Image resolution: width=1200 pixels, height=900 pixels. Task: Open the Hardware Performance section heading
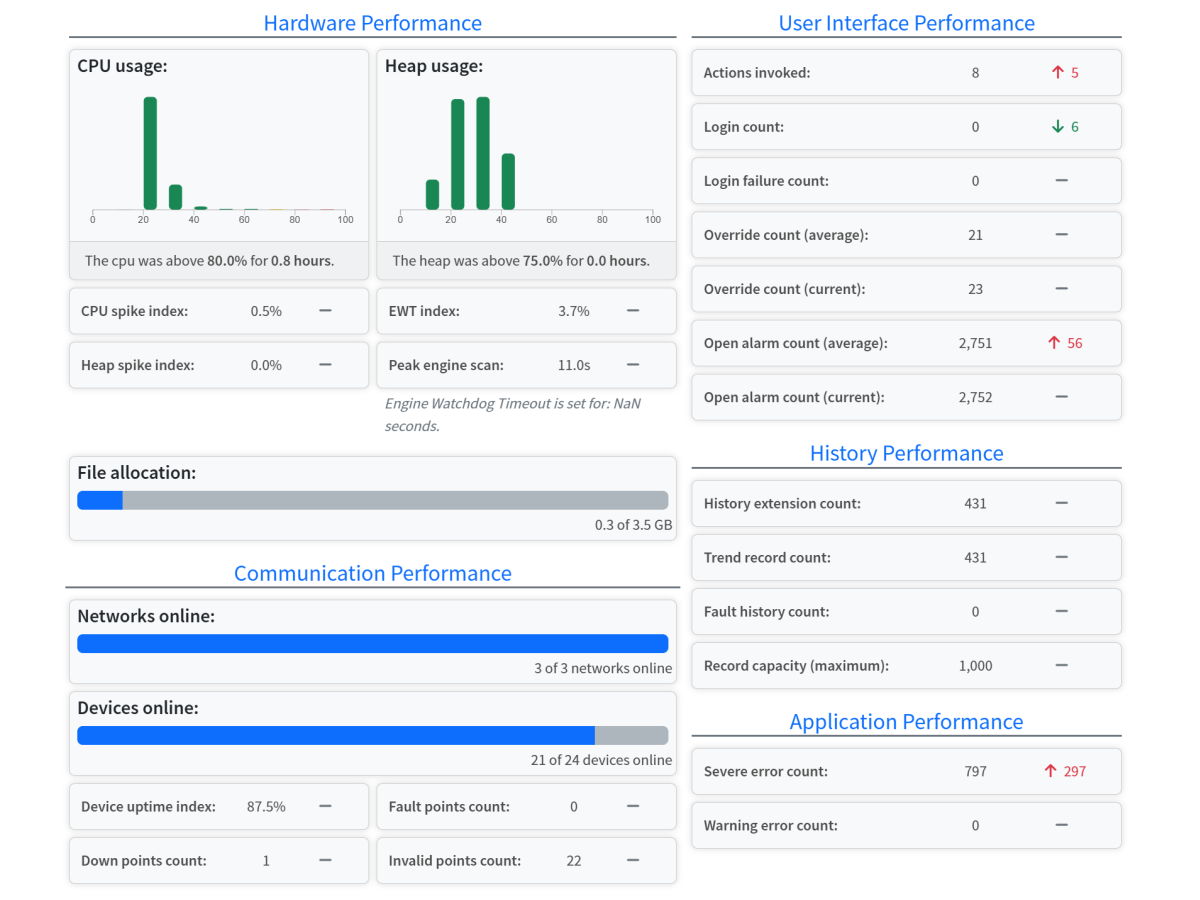tap(372, 23)
